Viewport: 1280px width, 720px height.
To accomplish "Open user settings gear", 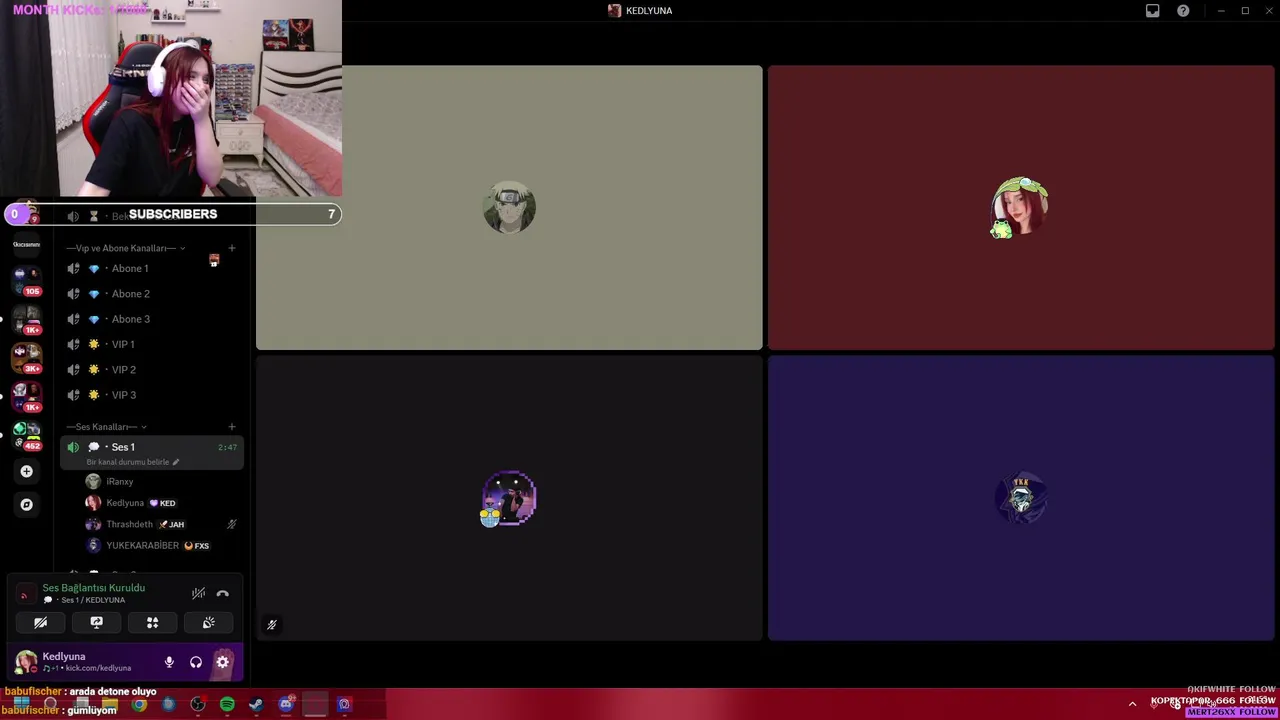I will point(222,662).
